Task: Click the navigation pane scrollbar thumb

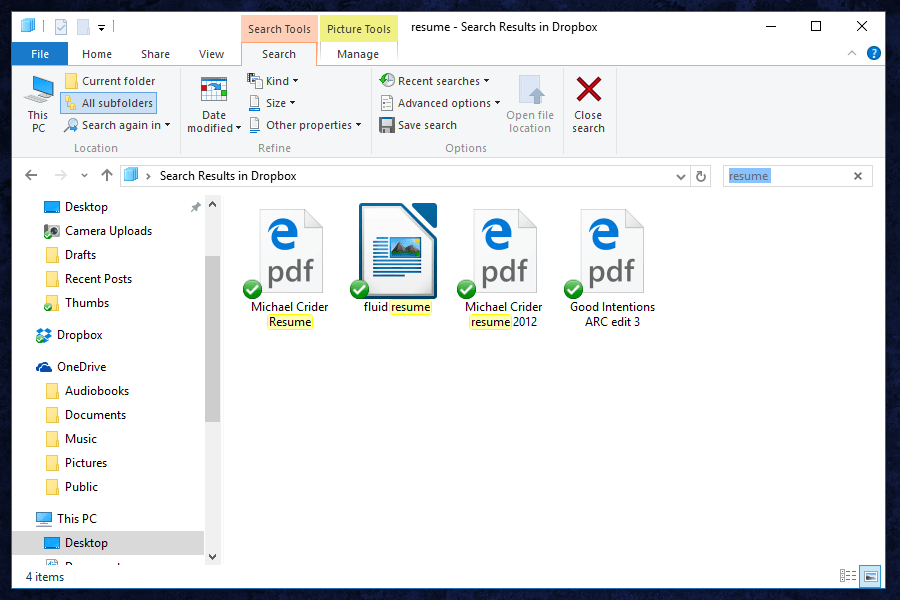Action: coord(212,339)
